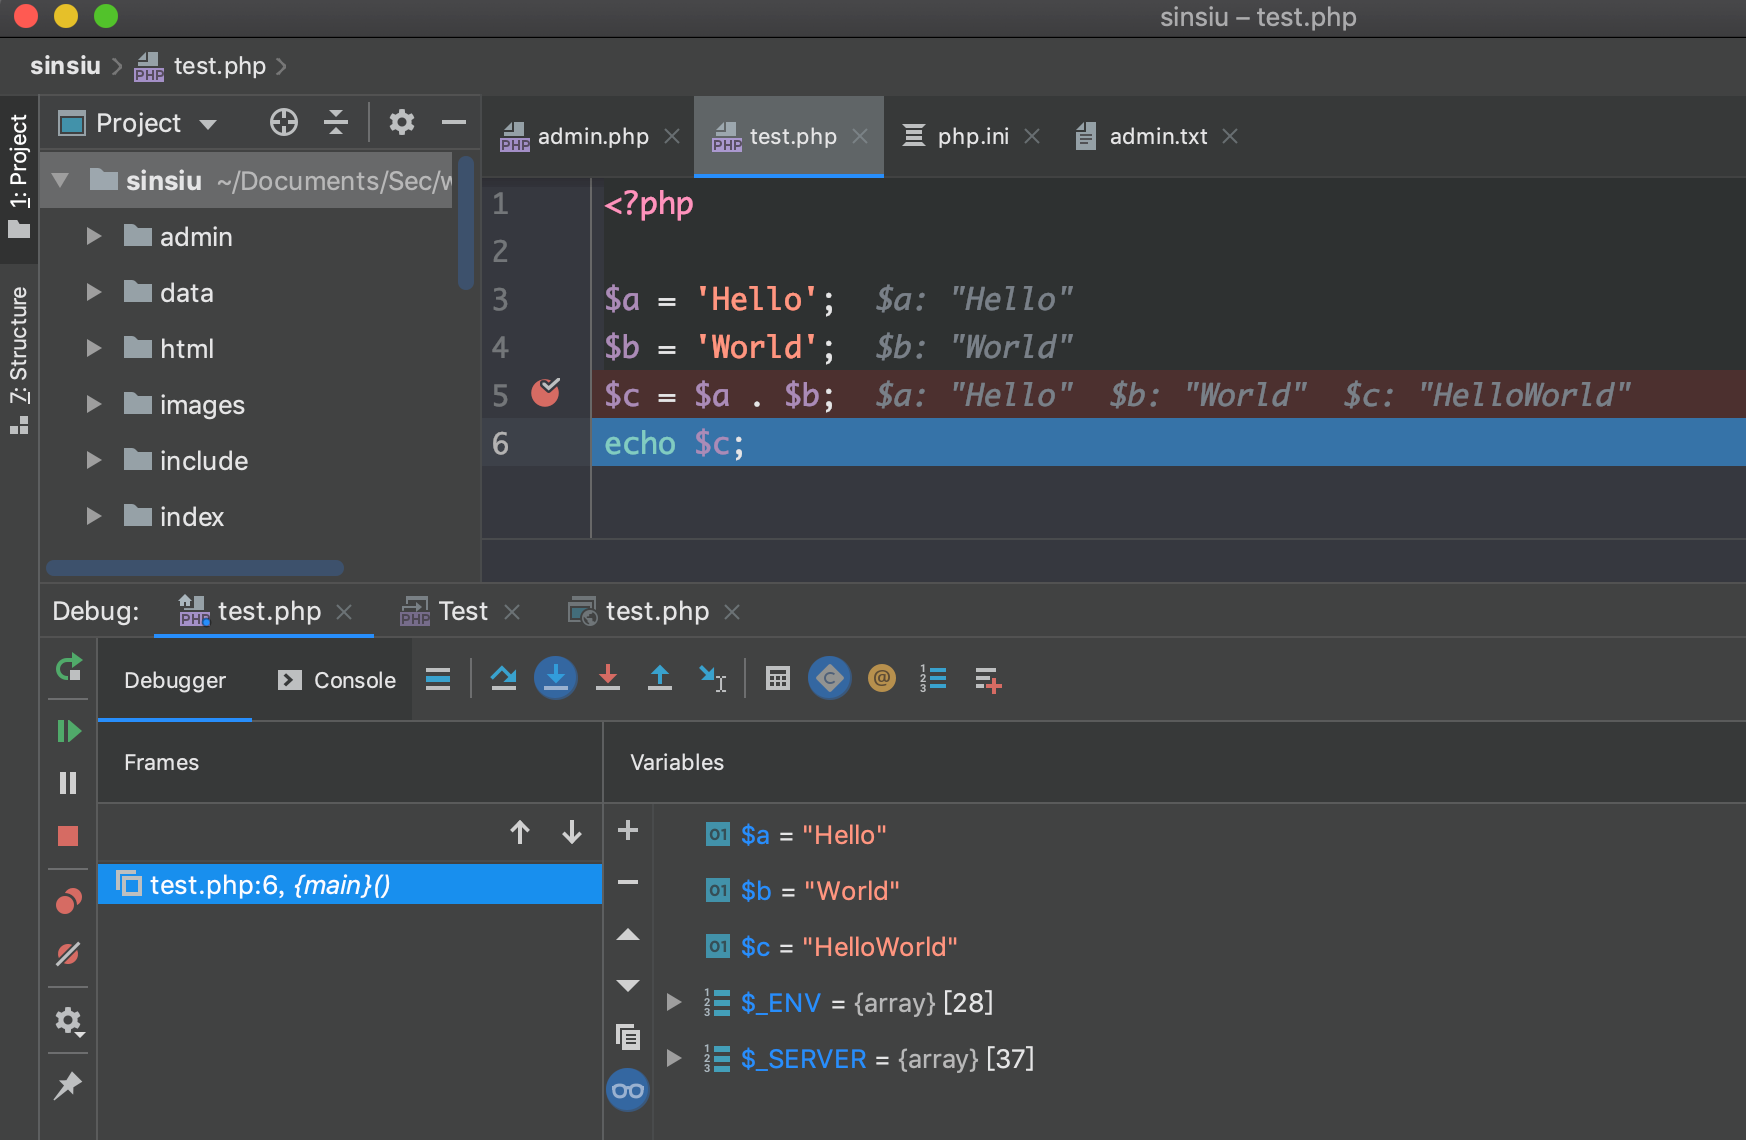Close the test.php editor tab

[x=860, y=136]
